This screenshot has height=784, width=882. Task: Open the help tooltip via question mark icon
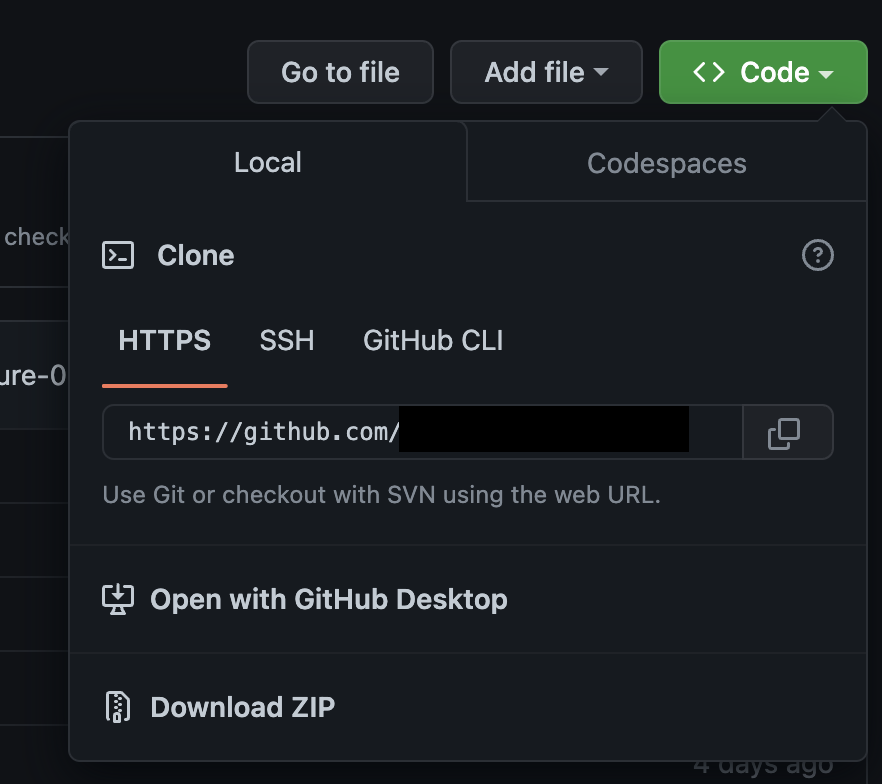point(817,256)
